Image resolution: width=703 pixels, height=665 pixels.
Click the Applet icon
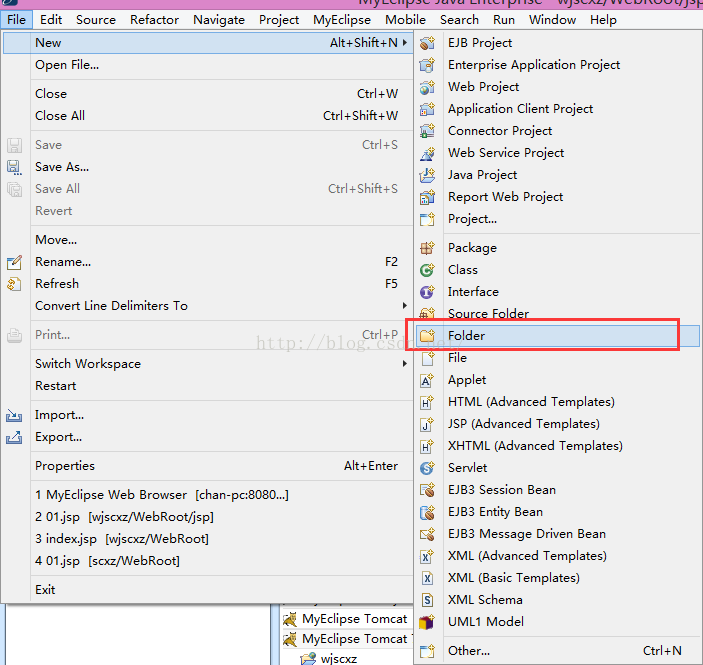(x=427, y=380)
